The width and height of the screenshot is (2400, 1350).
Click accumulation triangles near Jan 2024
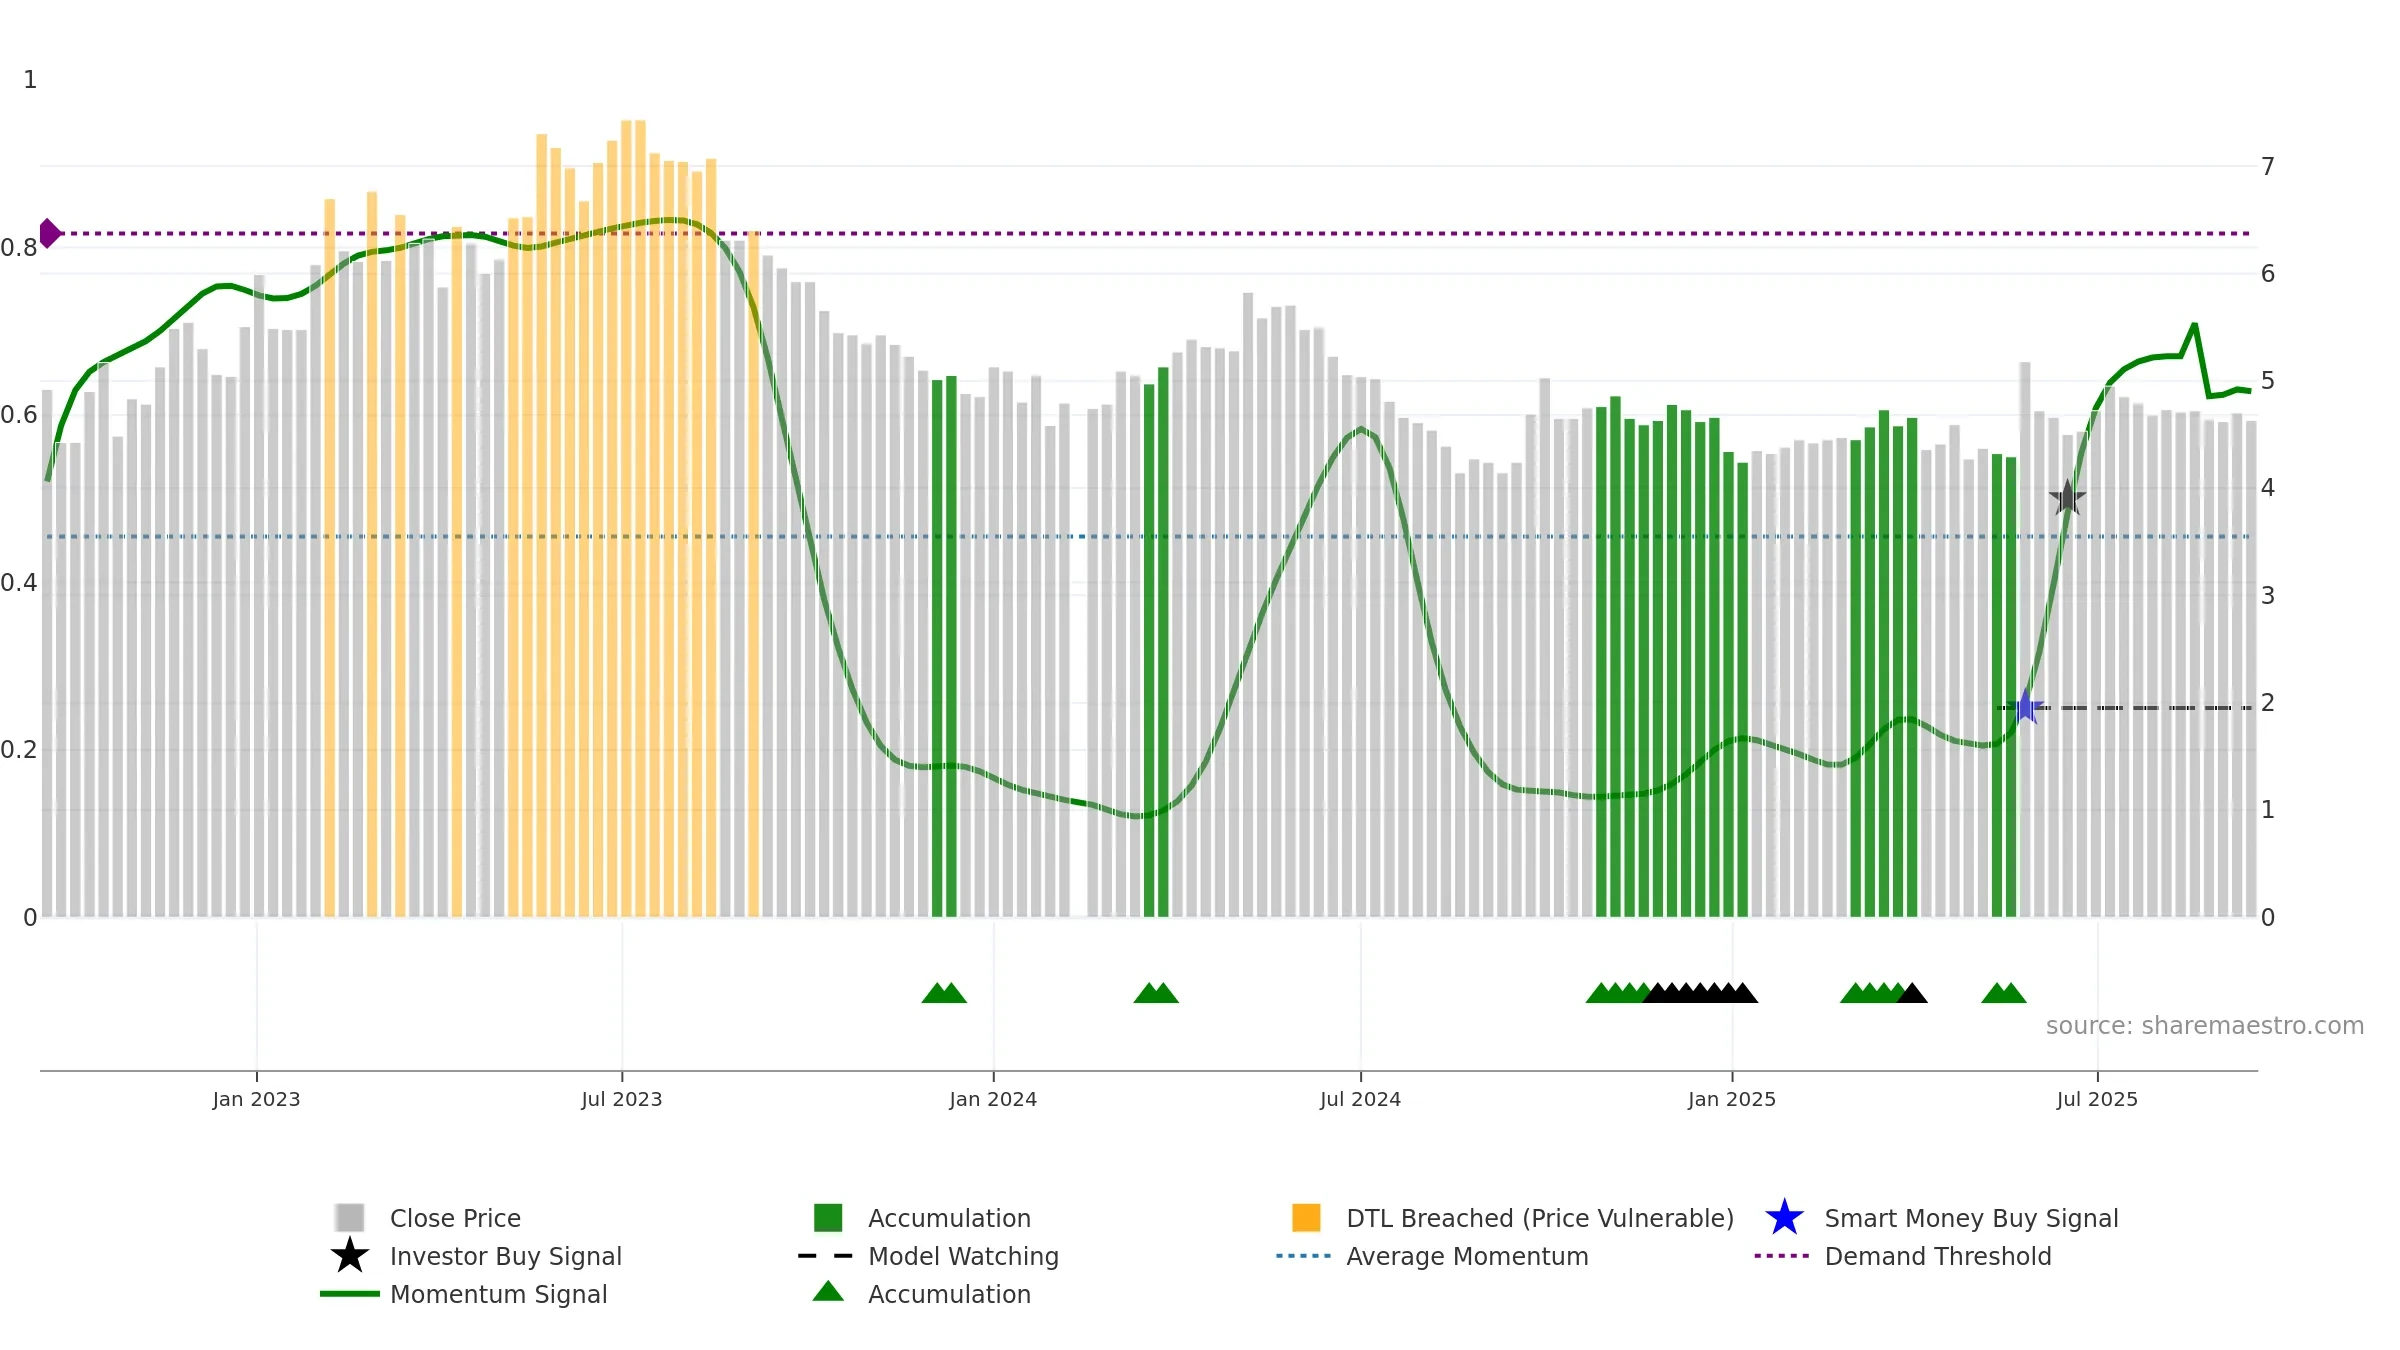pos(944,992)
